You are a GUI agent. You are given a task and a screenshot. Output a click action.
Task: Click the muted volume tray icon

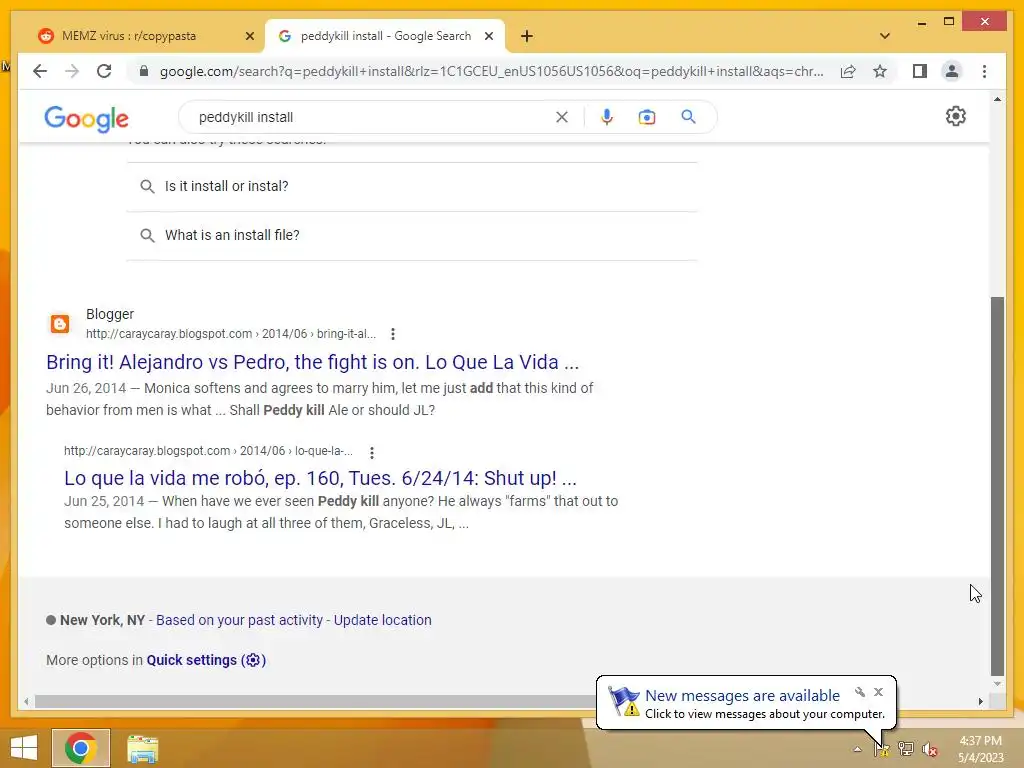tap(930, 749)
